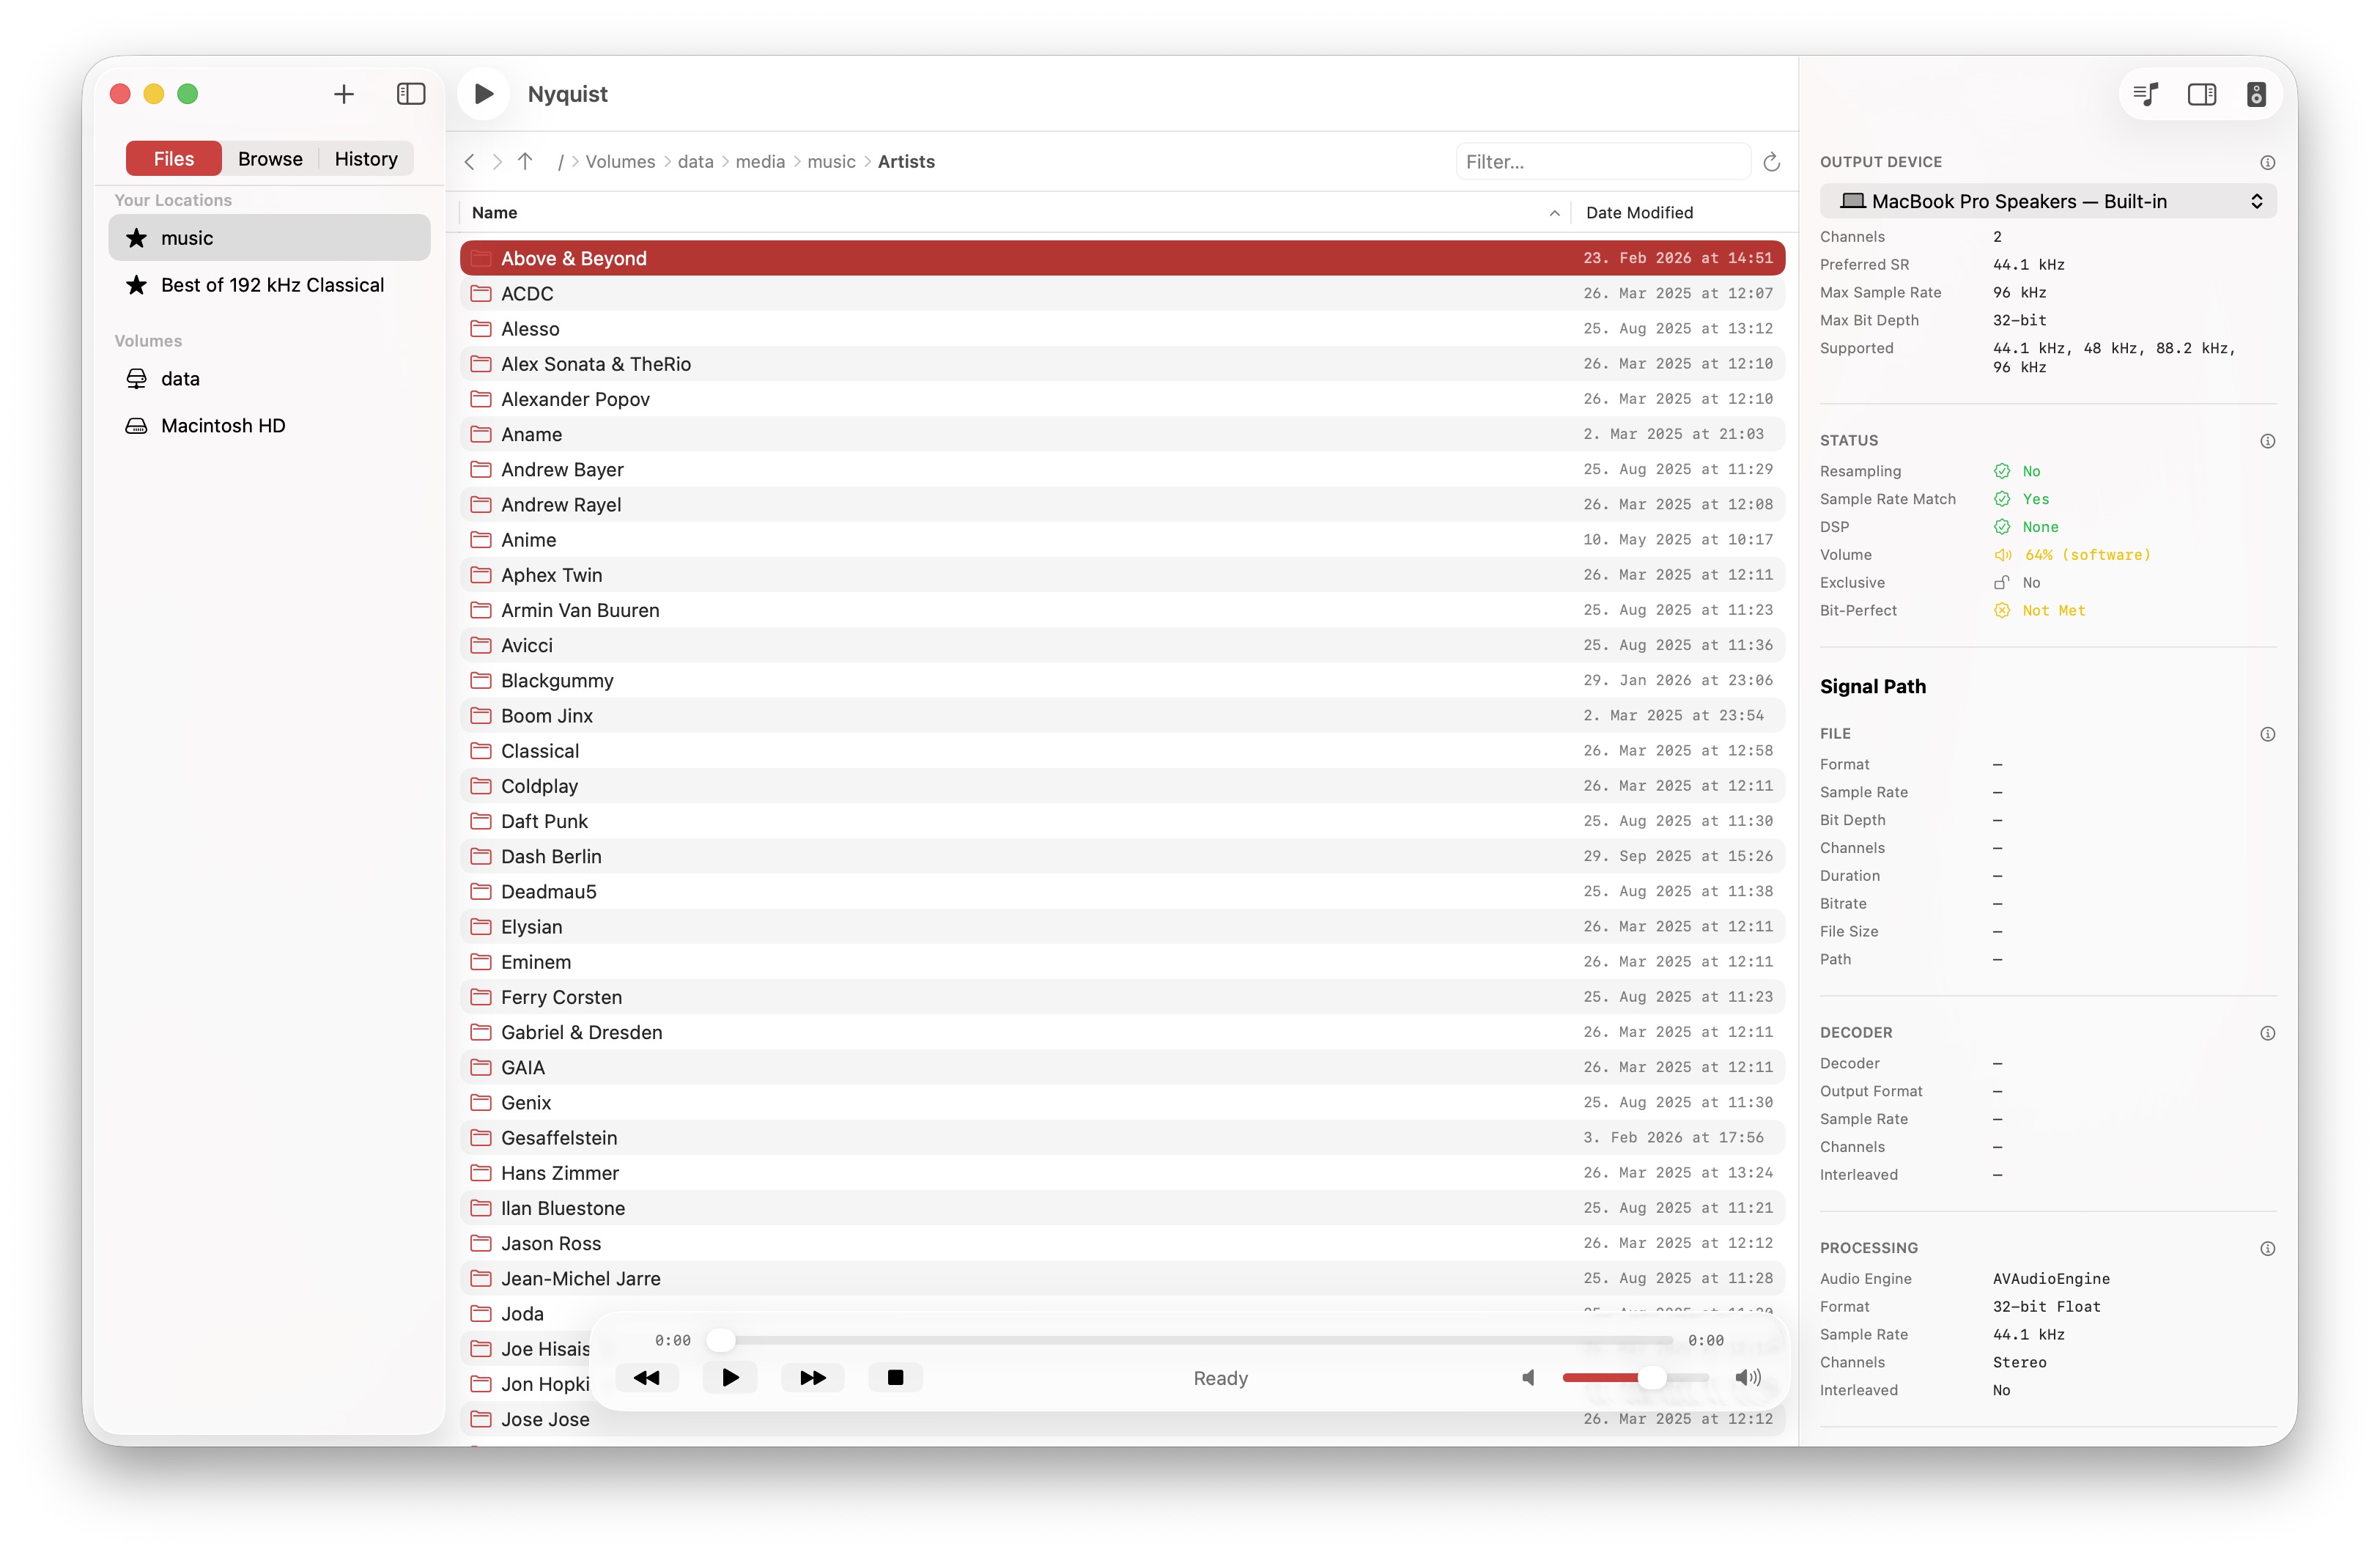The image size is (2380, 1555).
Task: Click the maximum volume speaker icon
Action: (1748, 1378)
